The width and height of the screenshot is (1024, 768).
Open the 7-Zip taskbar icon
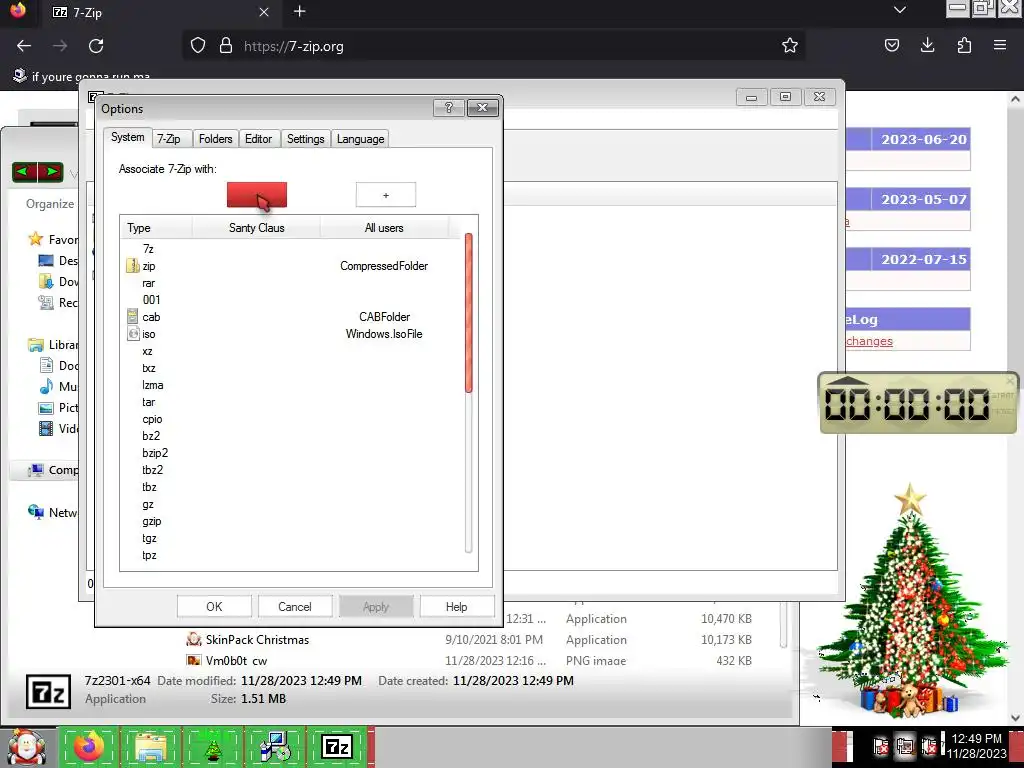(337, 747)
